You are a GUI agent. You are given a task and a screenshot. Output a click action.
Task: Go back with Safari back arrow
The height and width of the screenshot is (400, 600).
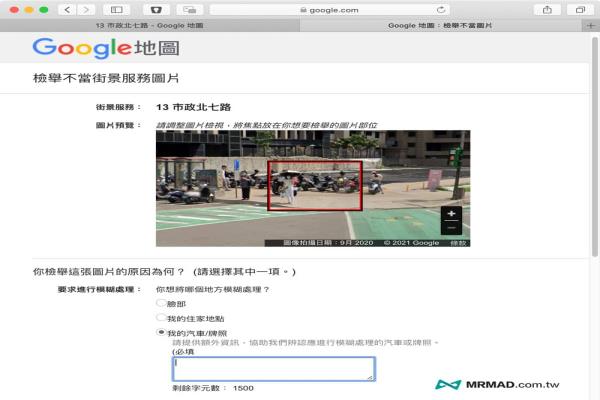point(67,10)
